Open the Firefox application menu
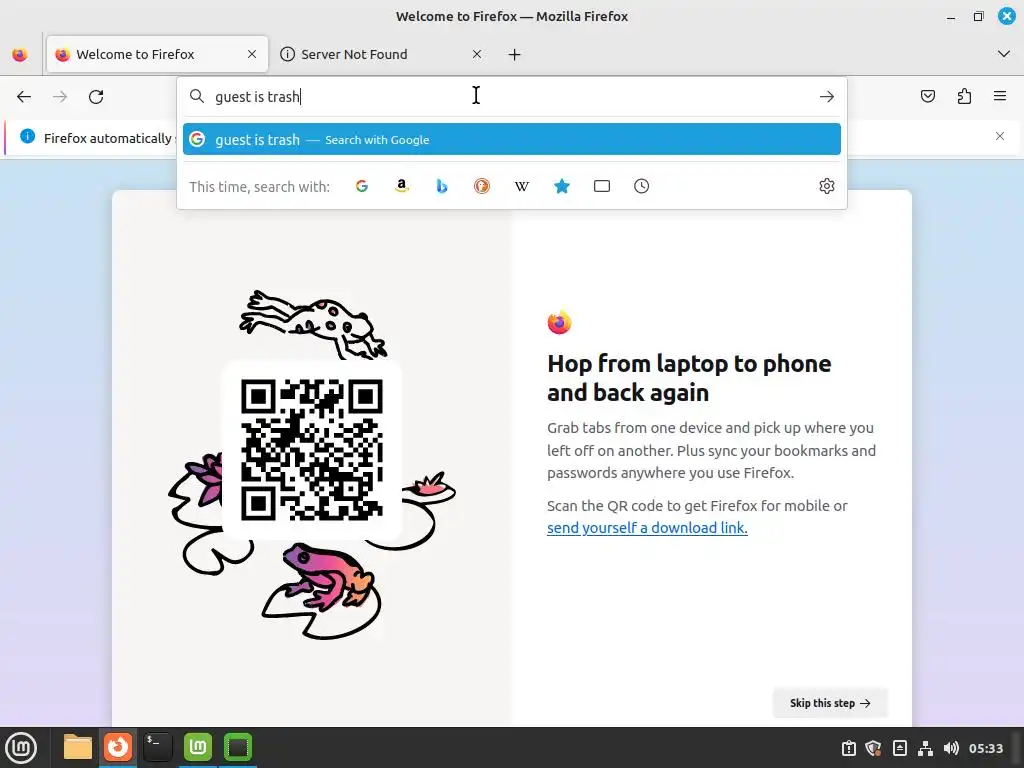 tap(1000, 97)
